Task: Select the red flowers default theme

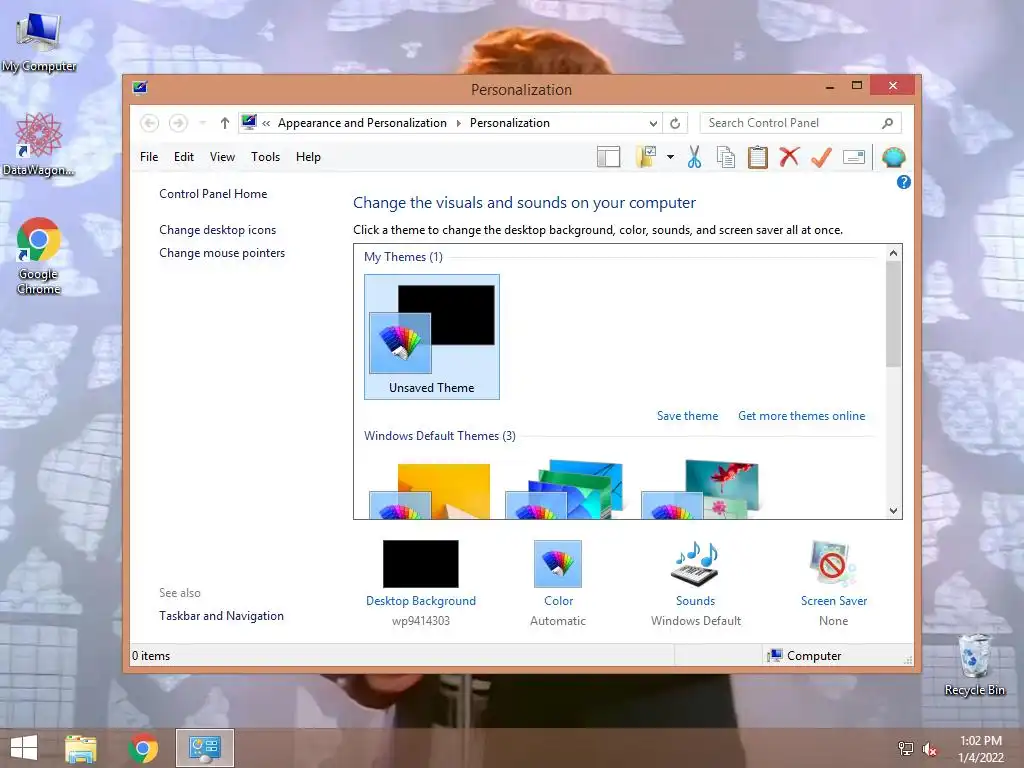Action: pos(701,490)
